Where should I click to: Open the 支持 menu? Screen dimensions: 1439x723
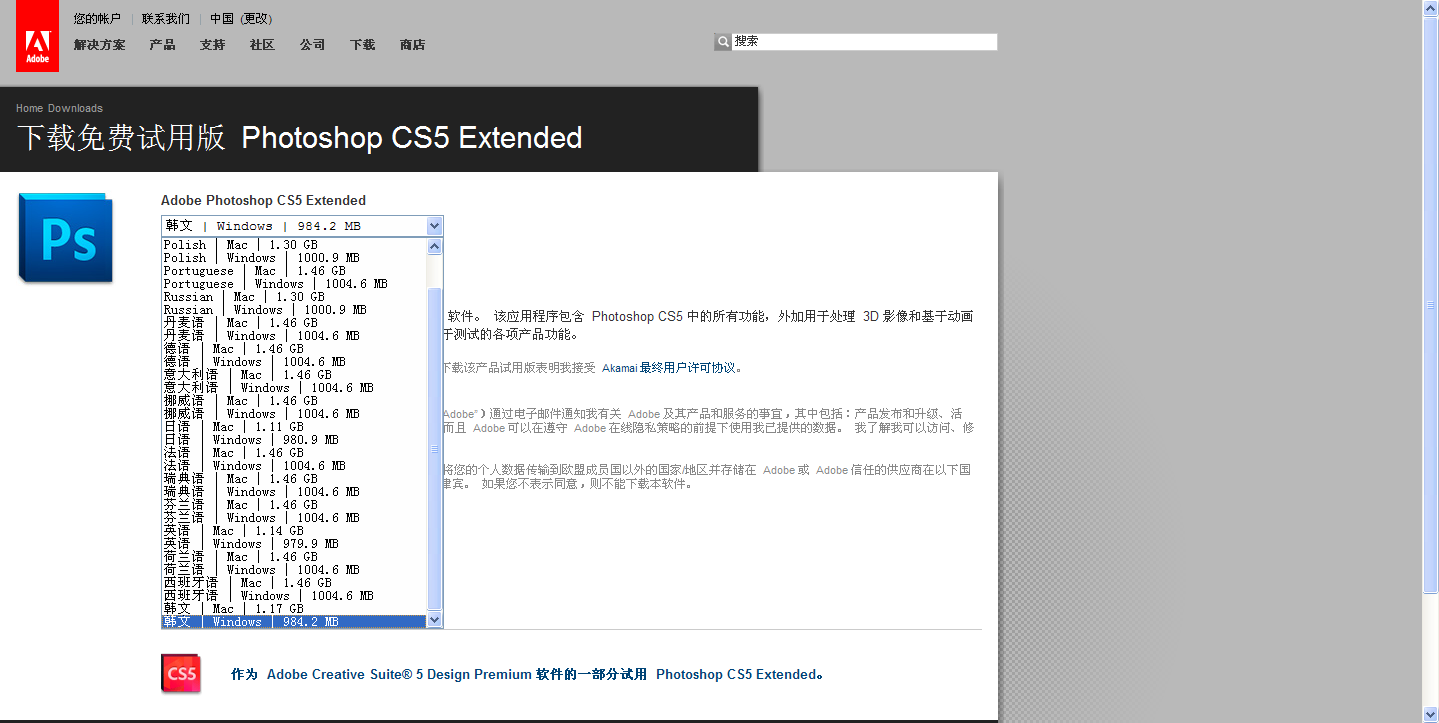[x=212, y=45]
